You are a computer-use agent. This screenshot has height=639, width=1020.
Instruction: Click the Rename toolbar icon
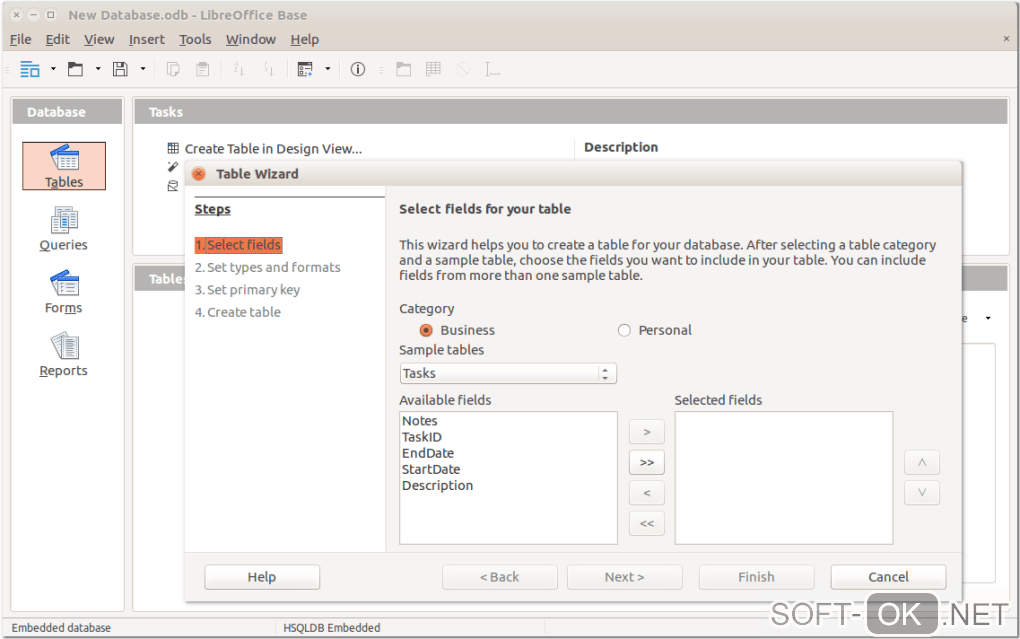(492, 69)
